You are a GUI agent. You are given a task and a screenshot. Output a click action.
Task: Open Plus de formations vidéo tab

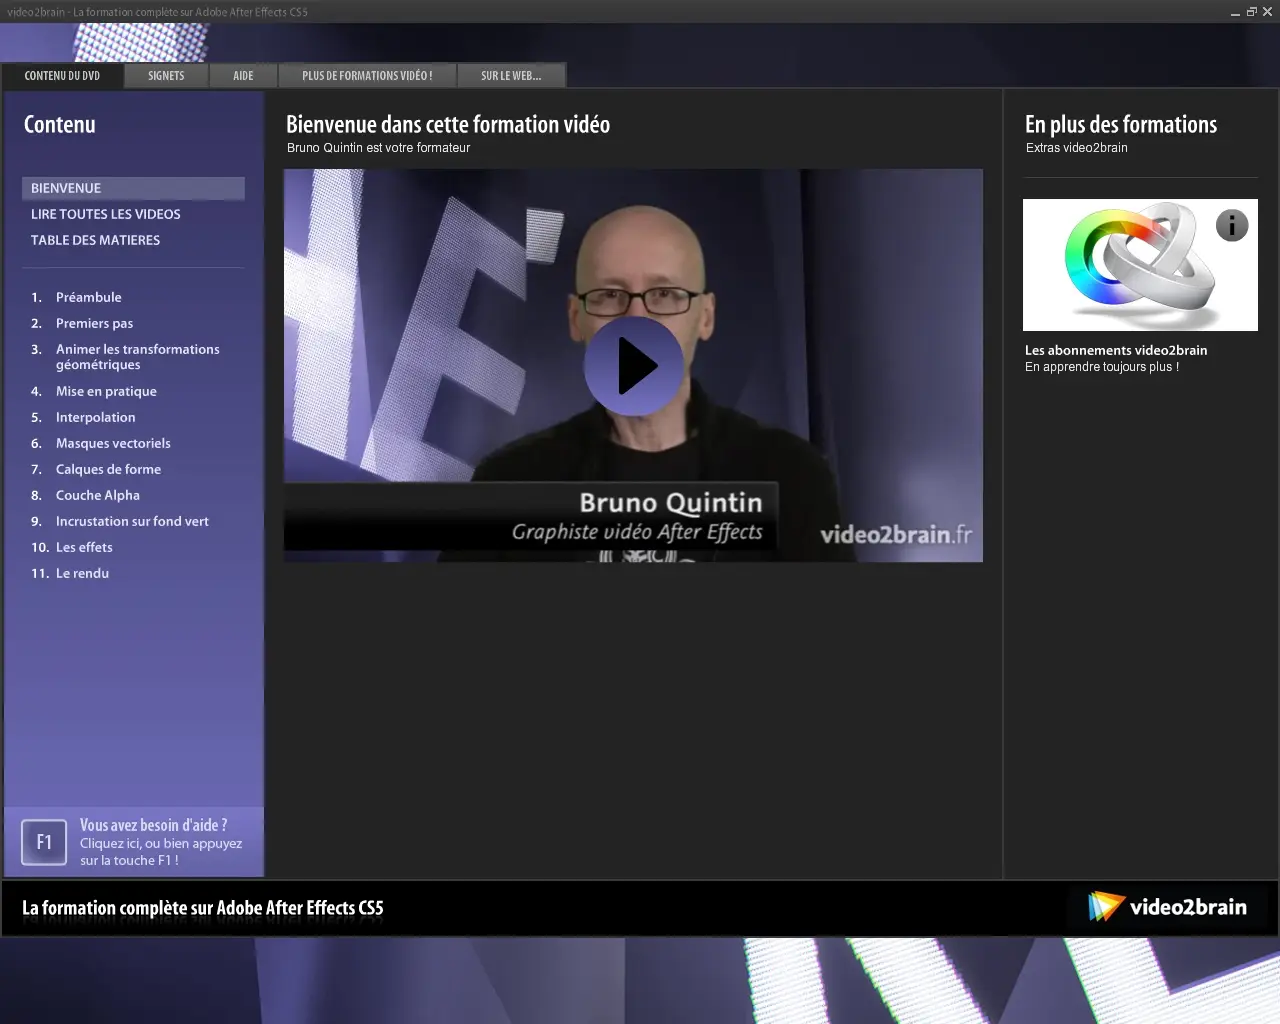click(x=367, y=76)
